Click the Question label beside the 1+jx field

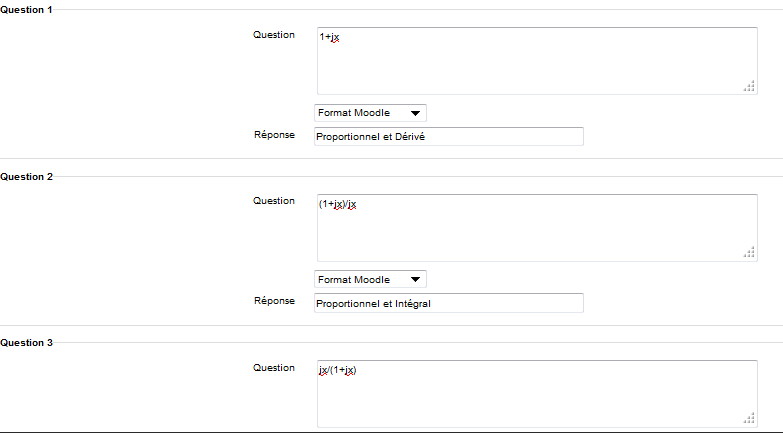tap(274, 35)
